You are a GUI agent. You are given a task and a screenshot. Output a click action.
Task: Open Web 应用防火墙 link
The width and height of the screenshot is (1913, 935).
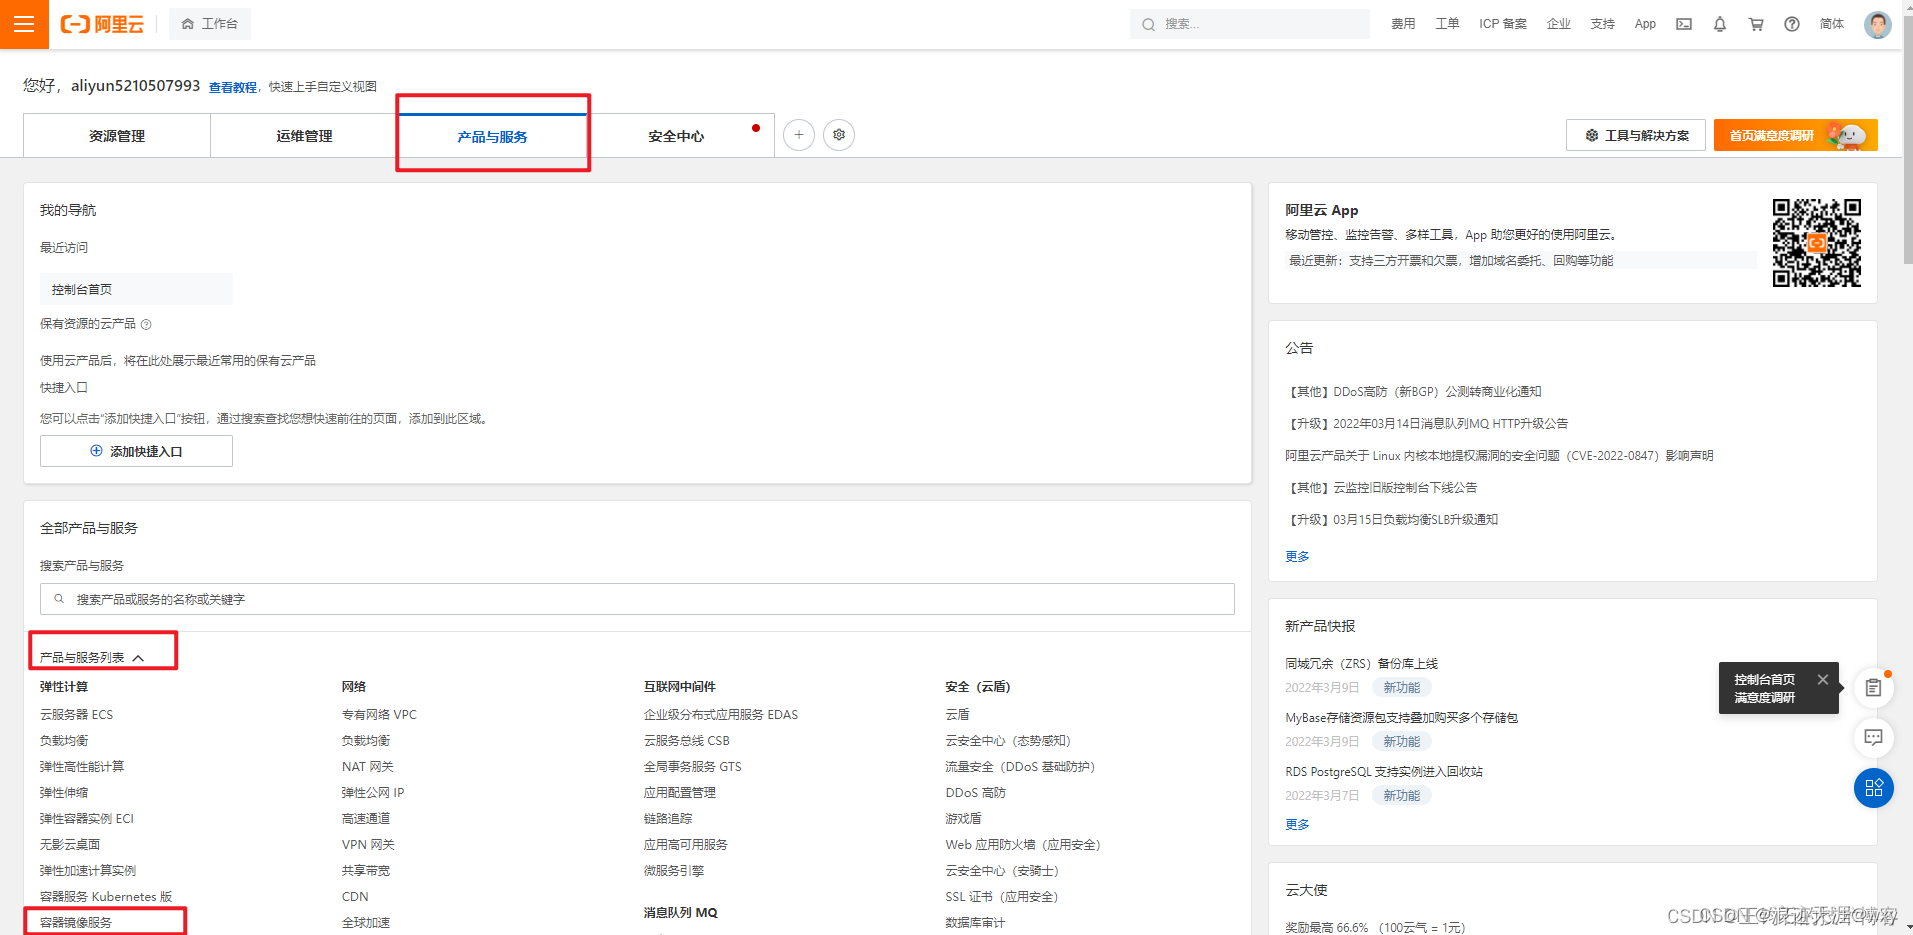click(1023, 845)
